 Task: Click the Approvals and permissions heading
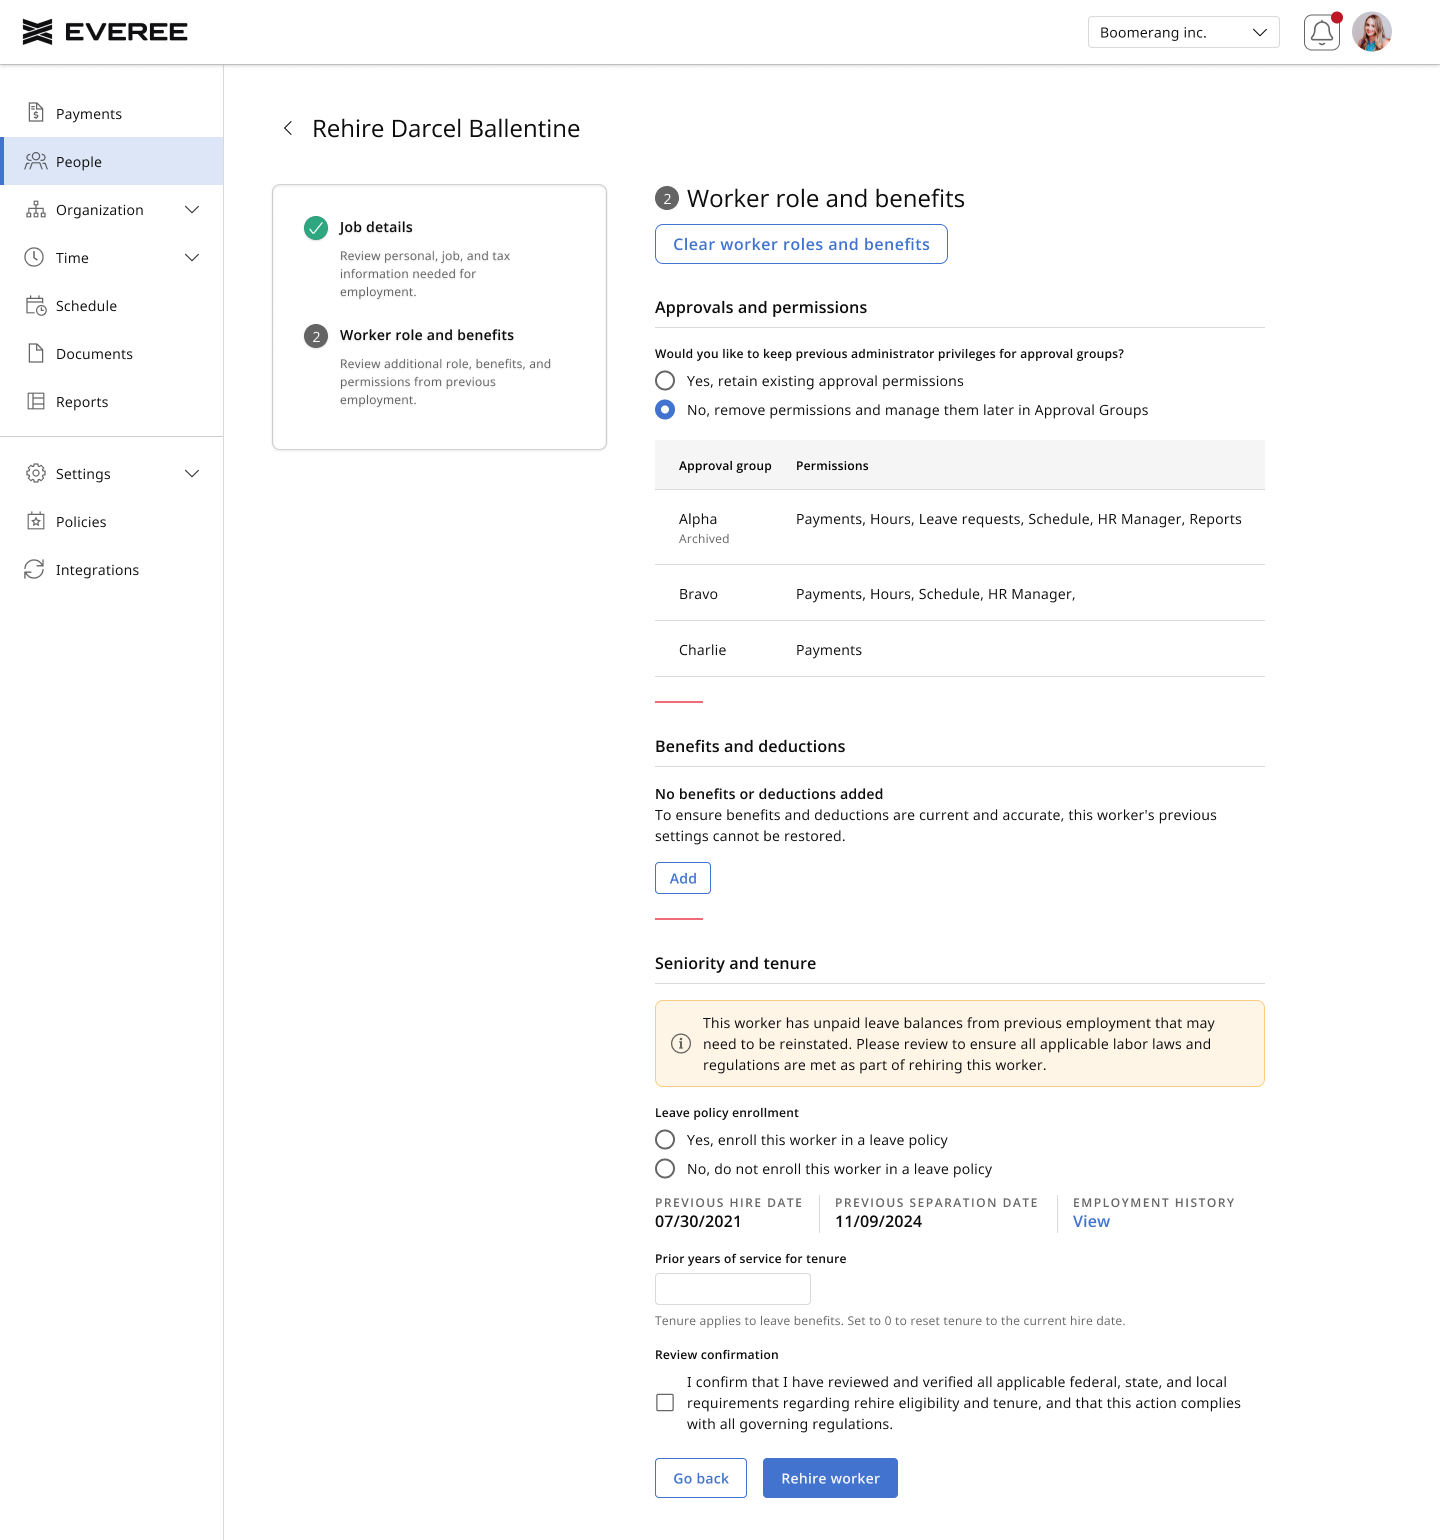[761, 307]
